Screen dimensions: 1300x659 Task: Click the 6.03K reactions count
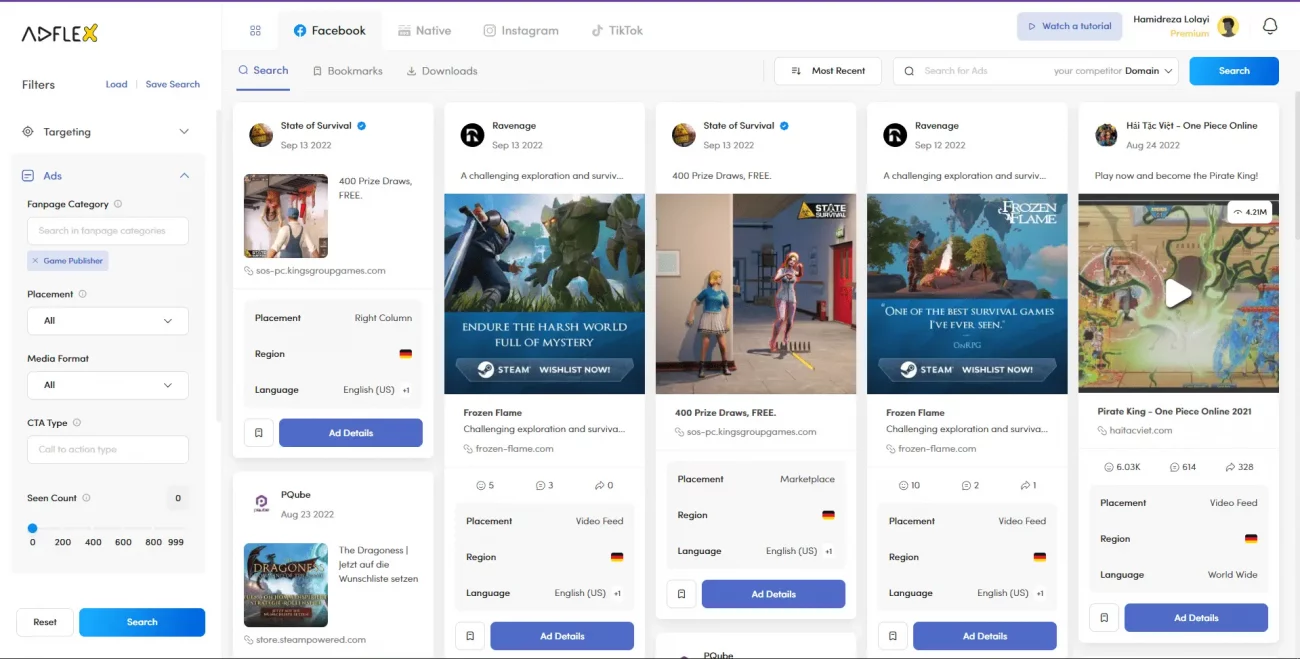pyautogui.click(x=1122, y=467)
